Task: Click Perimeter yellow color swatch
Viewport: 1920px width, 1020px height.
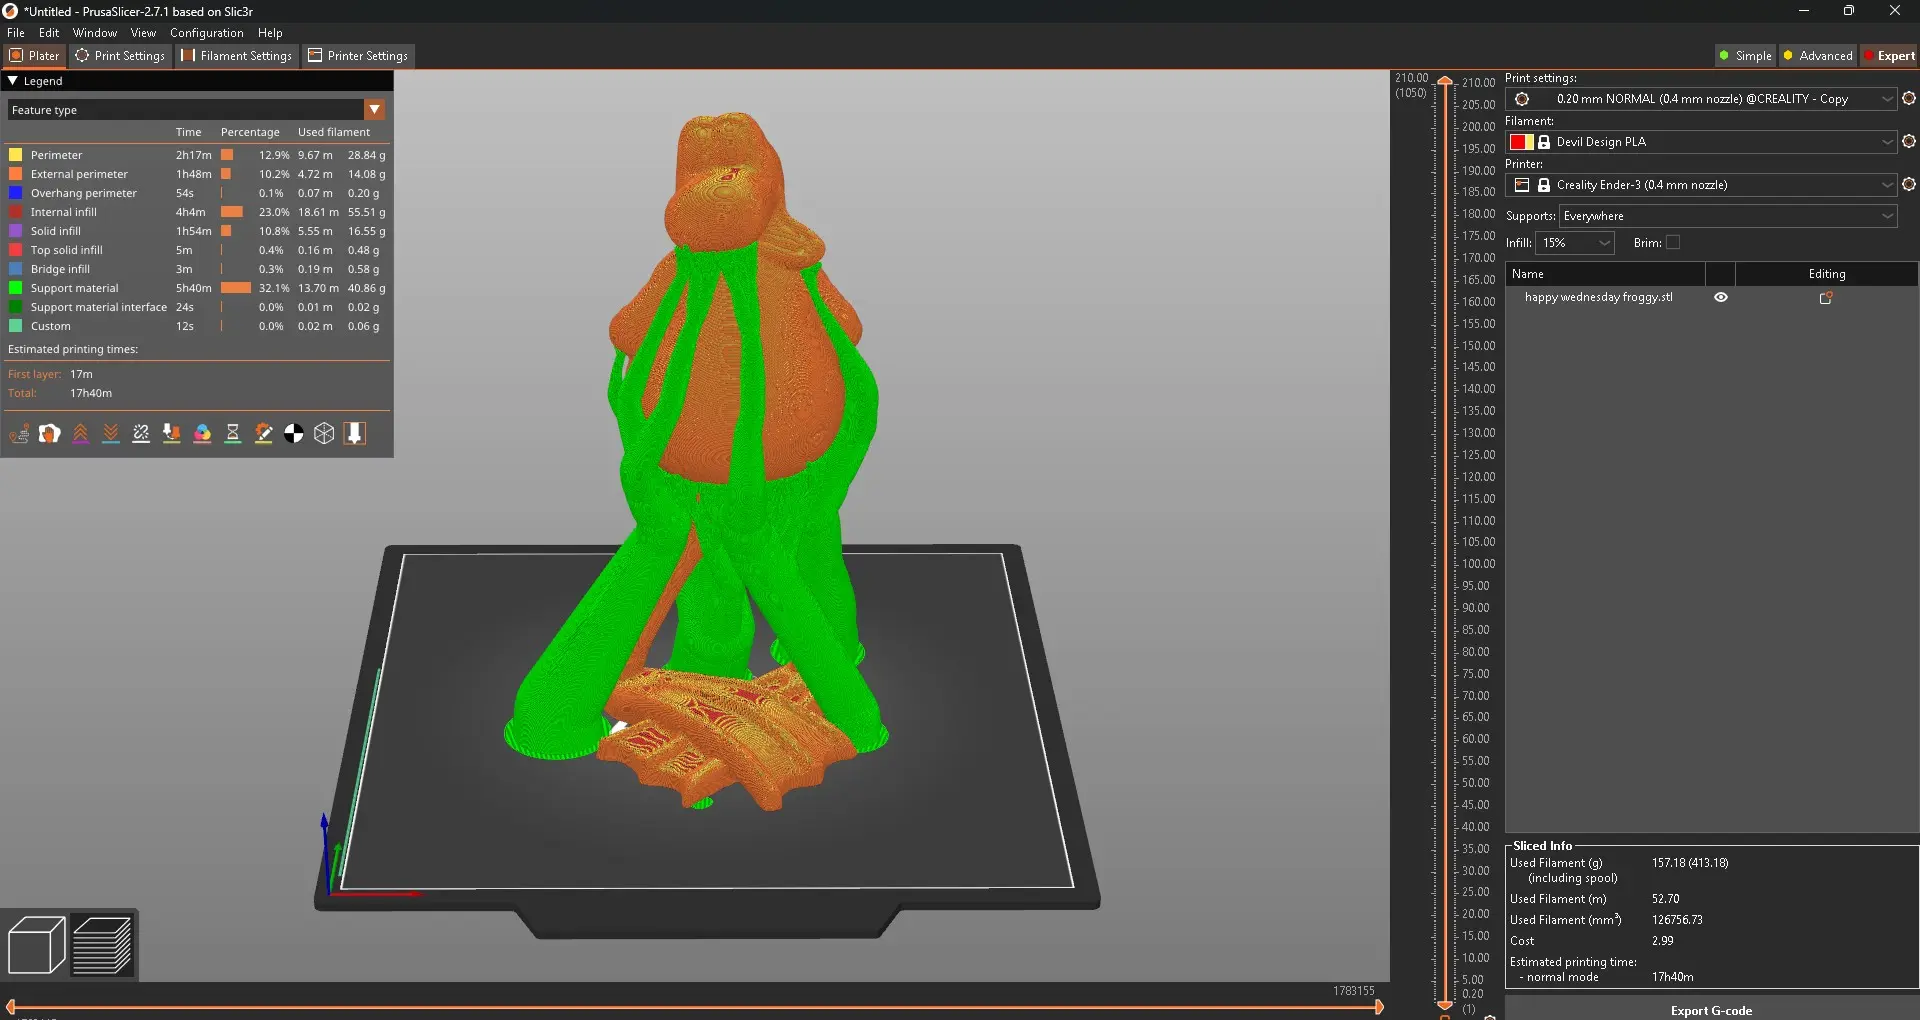Action: tap(16, 155)
